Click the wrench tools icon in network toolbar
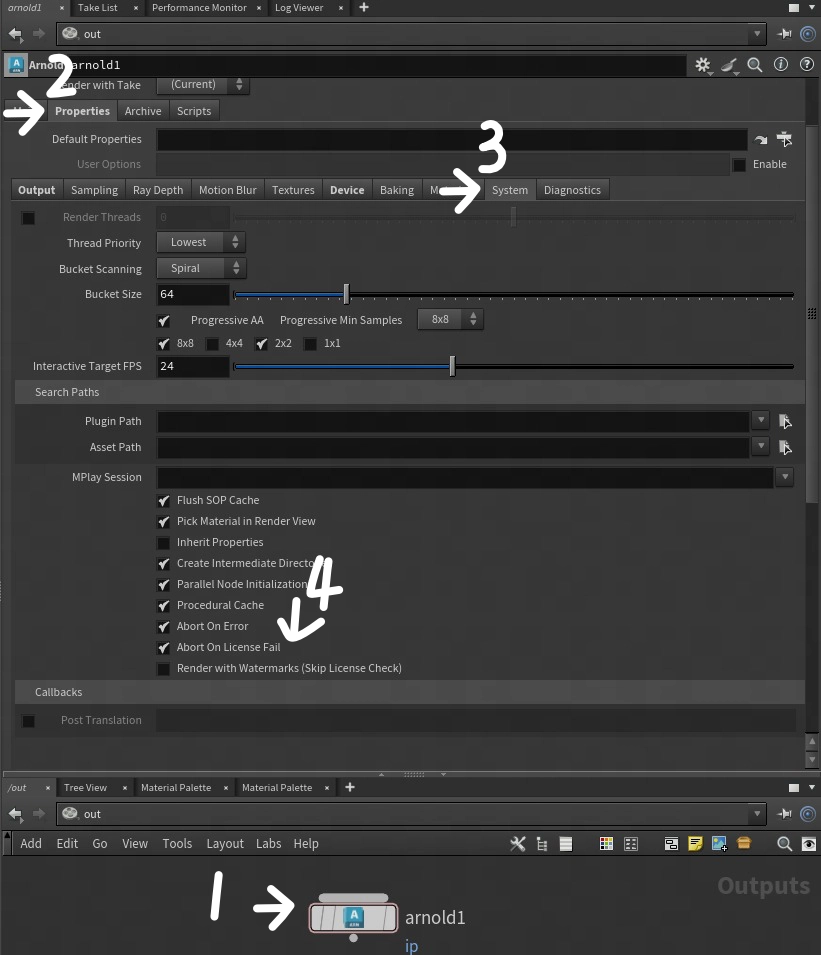Image resolution: width=821 pixels, height=955 pixels. point(517,844)
